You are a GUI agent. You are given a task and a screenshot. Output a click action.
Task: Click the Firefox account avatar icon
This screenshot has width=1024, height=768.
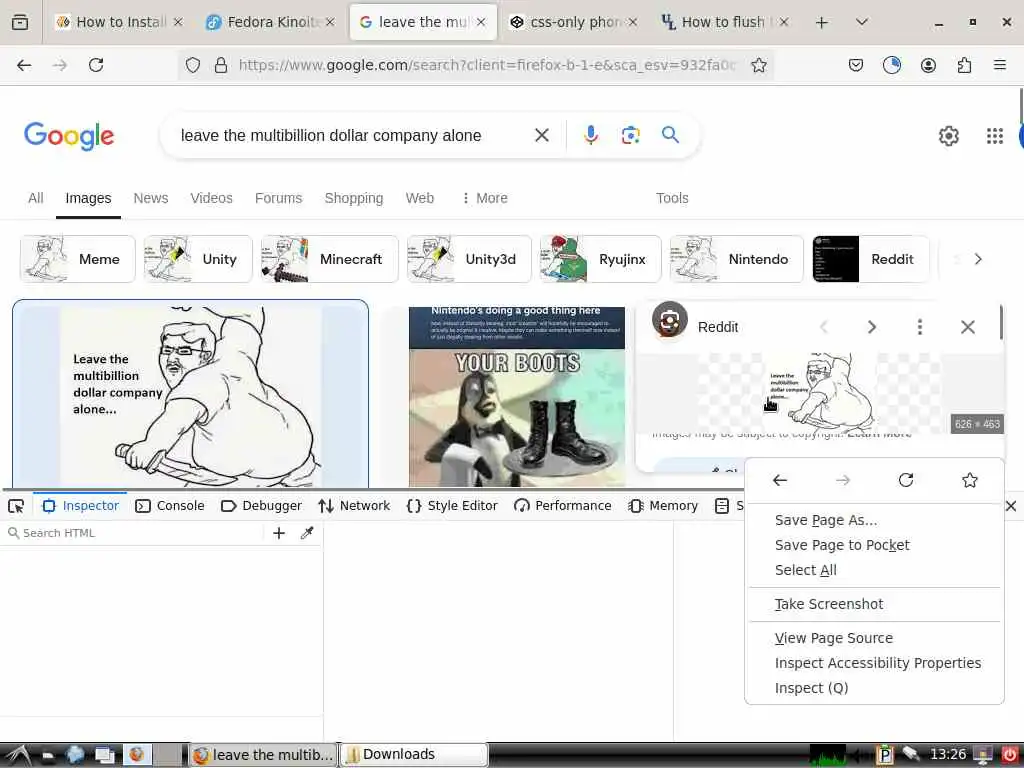point(928,65)
